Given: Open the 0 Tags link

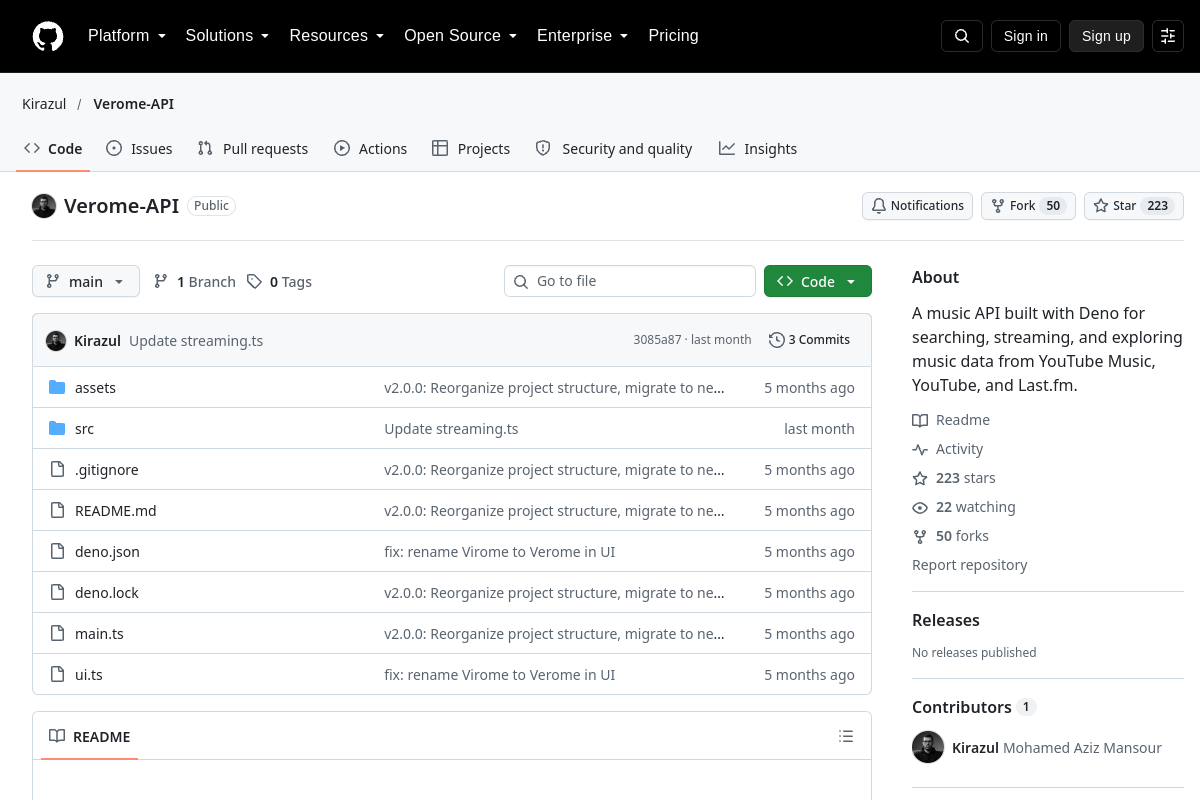Looking at the screenshot, I should (x=280, y=282).
